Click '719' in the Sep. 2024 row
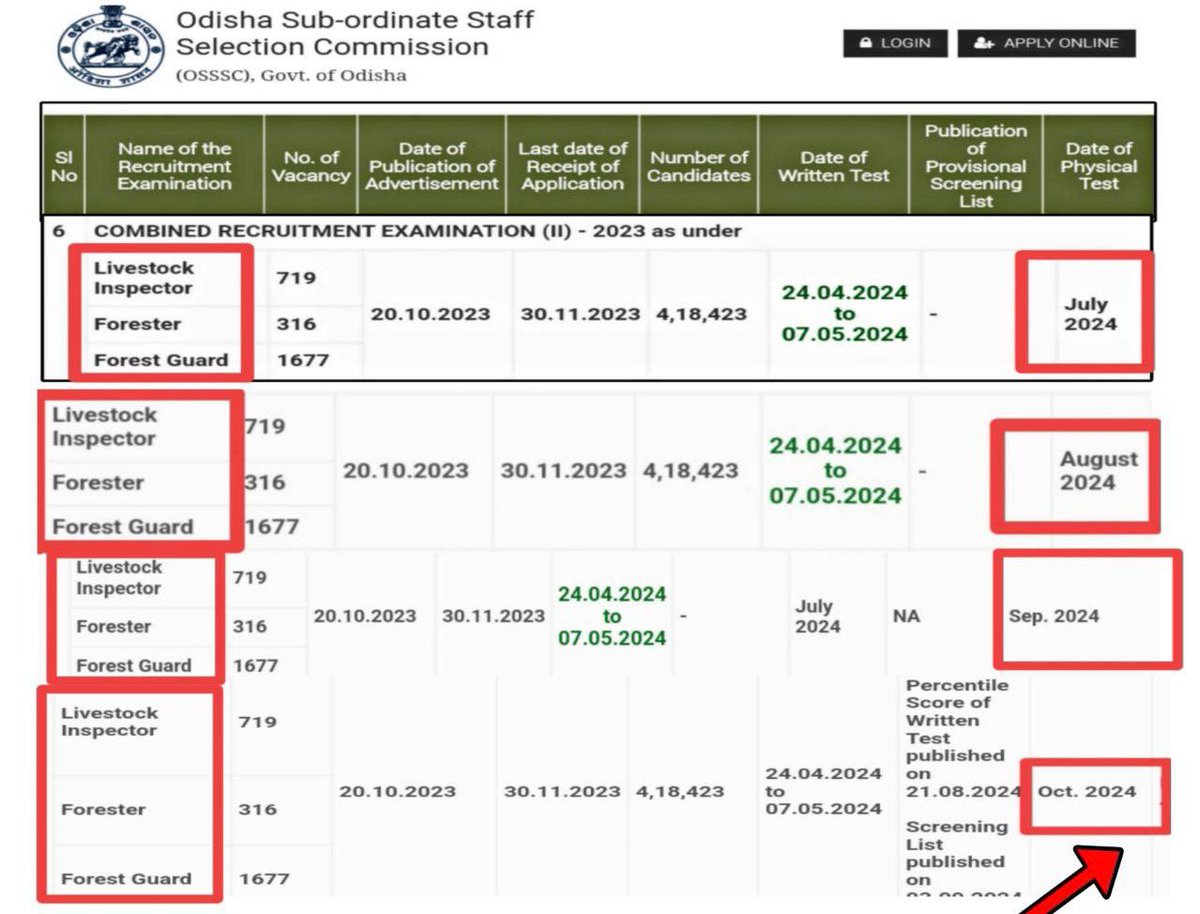The height and width of the screenshot is (914, 1200). pos(249,578)
